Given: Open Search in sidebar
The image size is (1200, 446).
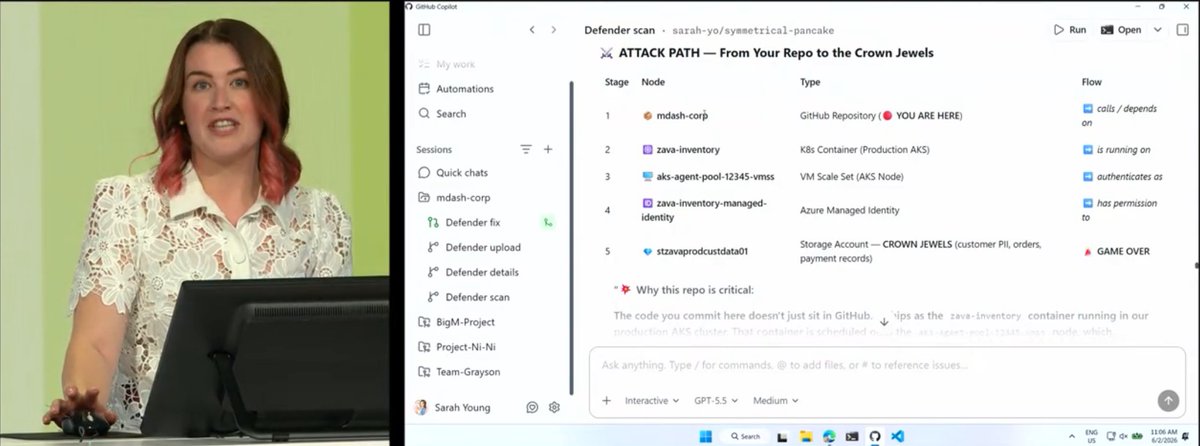Looking at the screenshot, I should click(442, 114).
